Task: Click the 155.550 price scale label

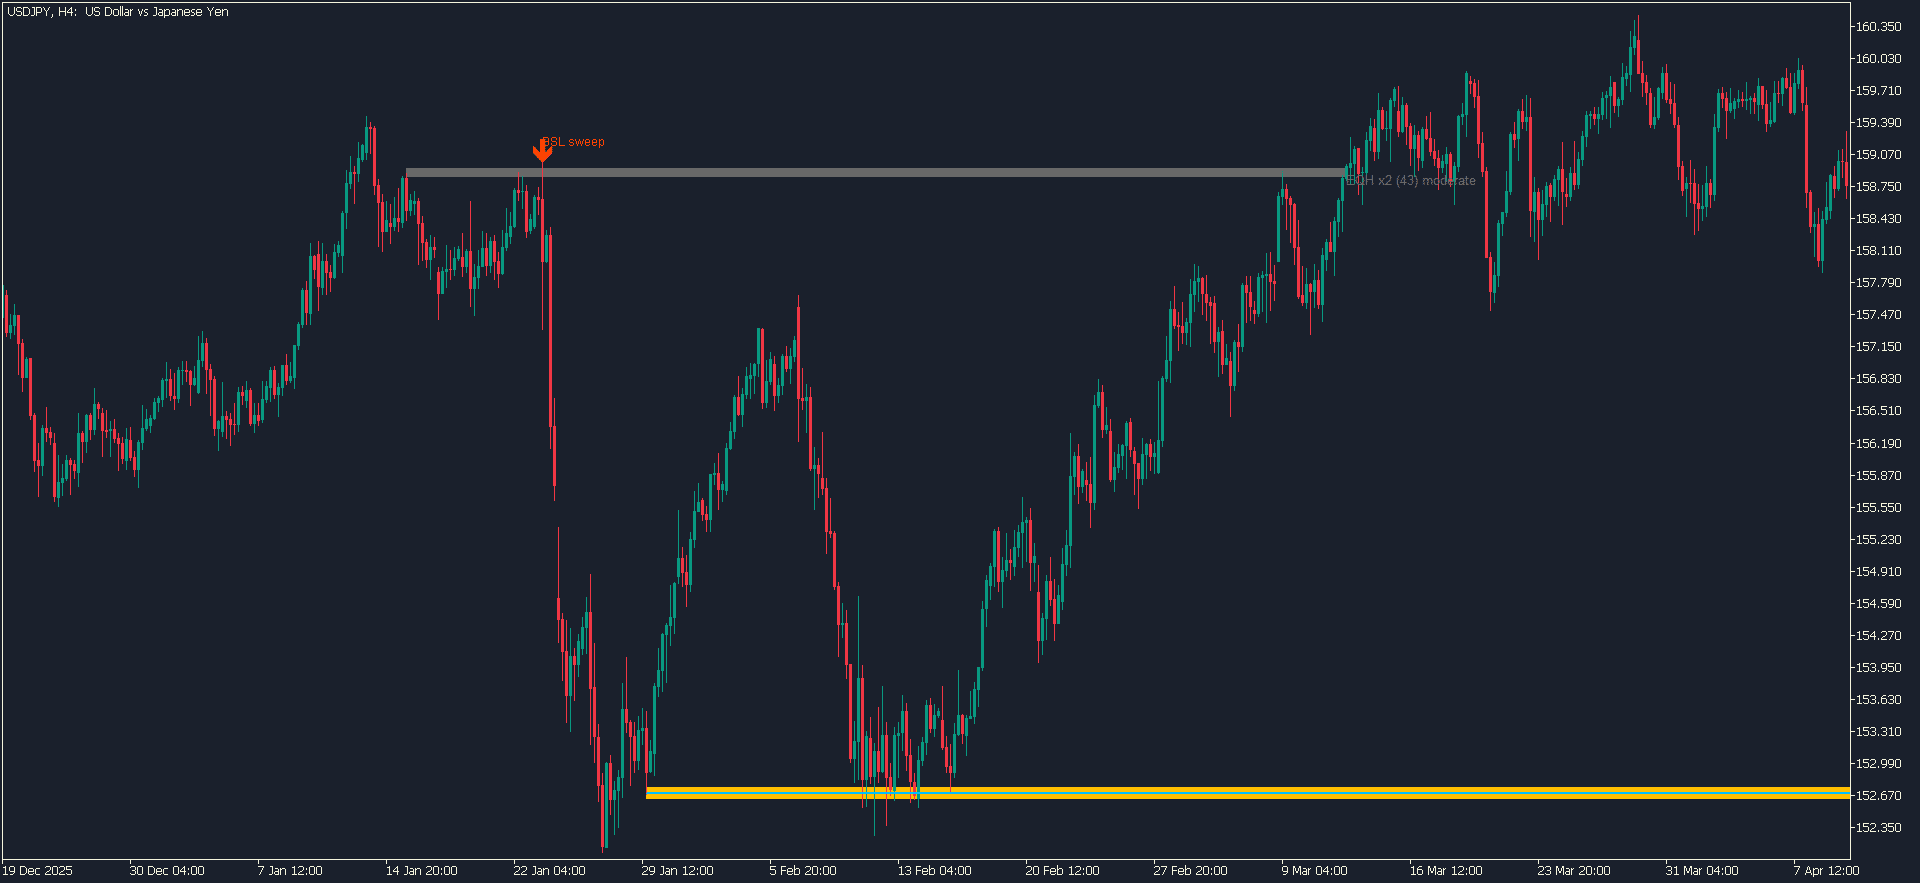Action: pos(1878,508)
